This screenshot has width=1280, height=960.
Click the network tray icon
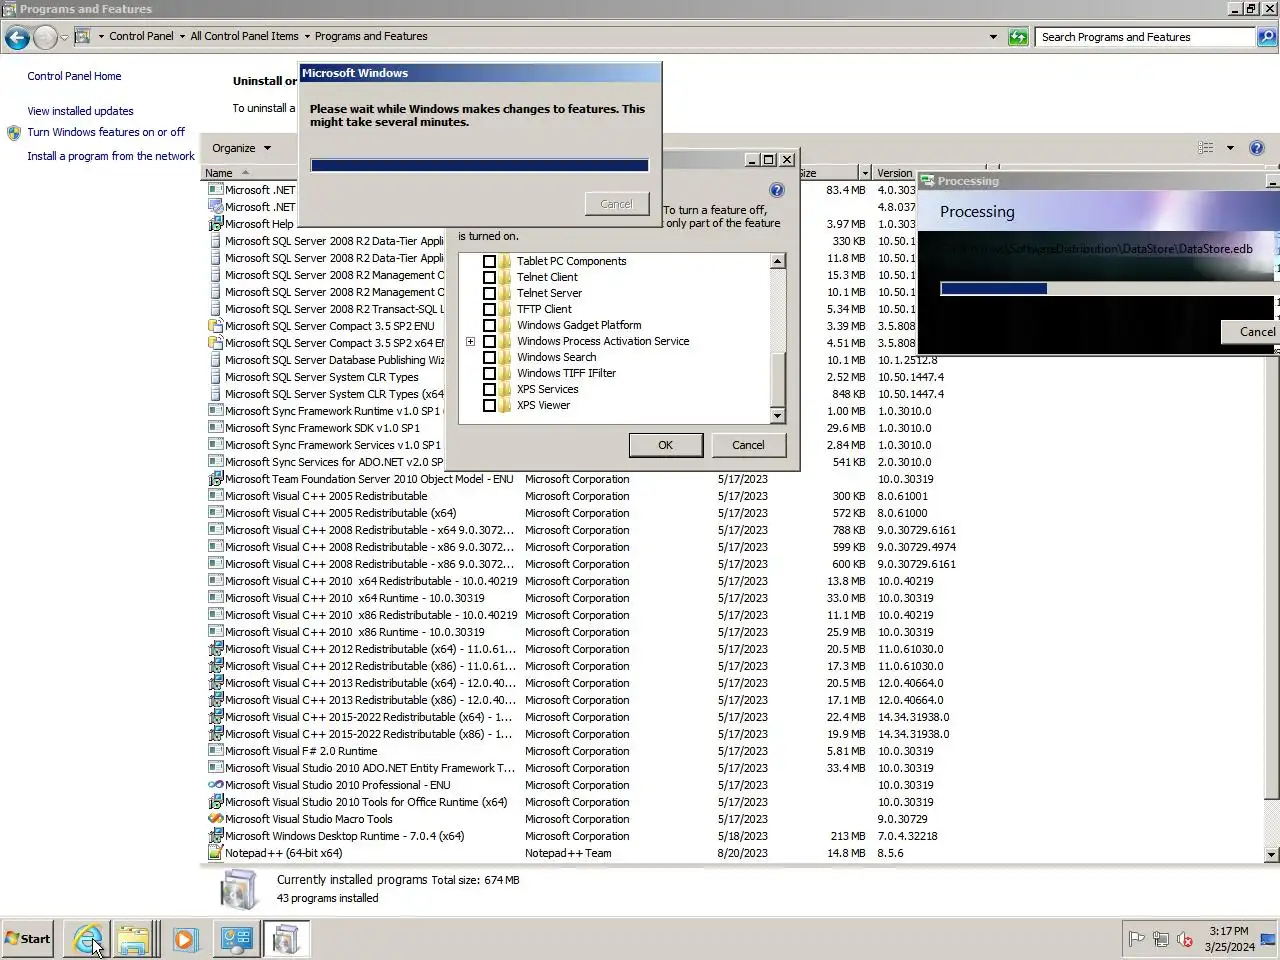1160,939
